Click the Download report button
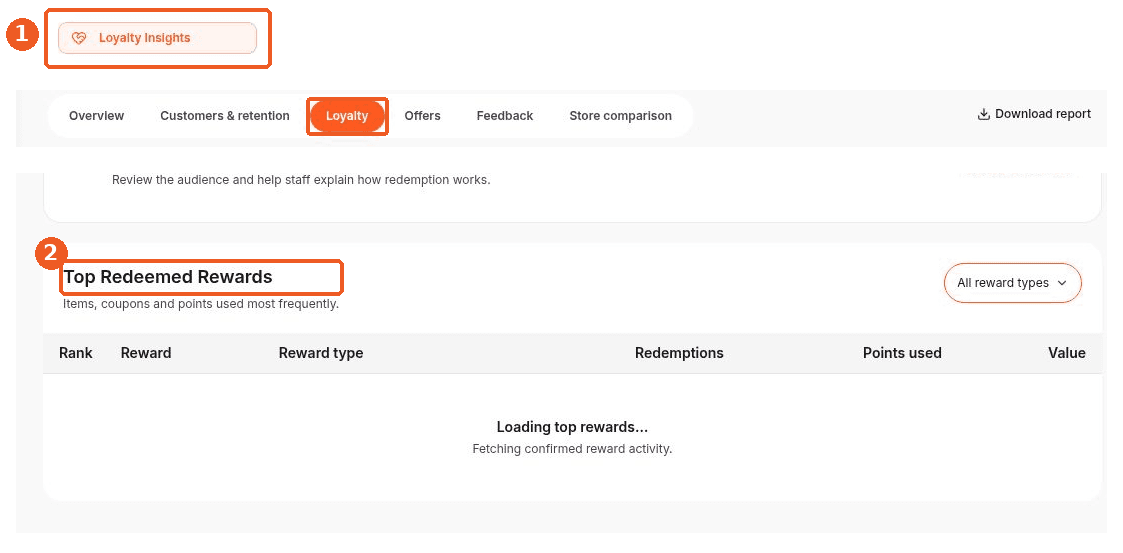Screen dimensions: 1123x553 pyautogui.click(x=1034, y=114)
